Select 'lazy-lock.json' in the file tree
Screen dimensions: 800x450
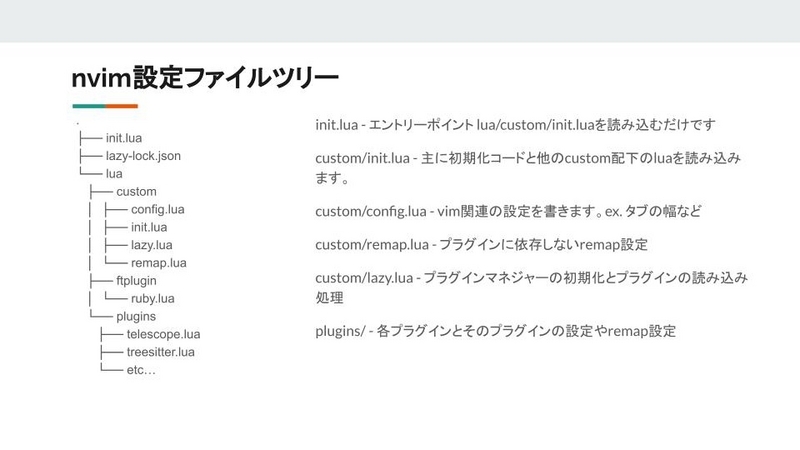[143, 156]
